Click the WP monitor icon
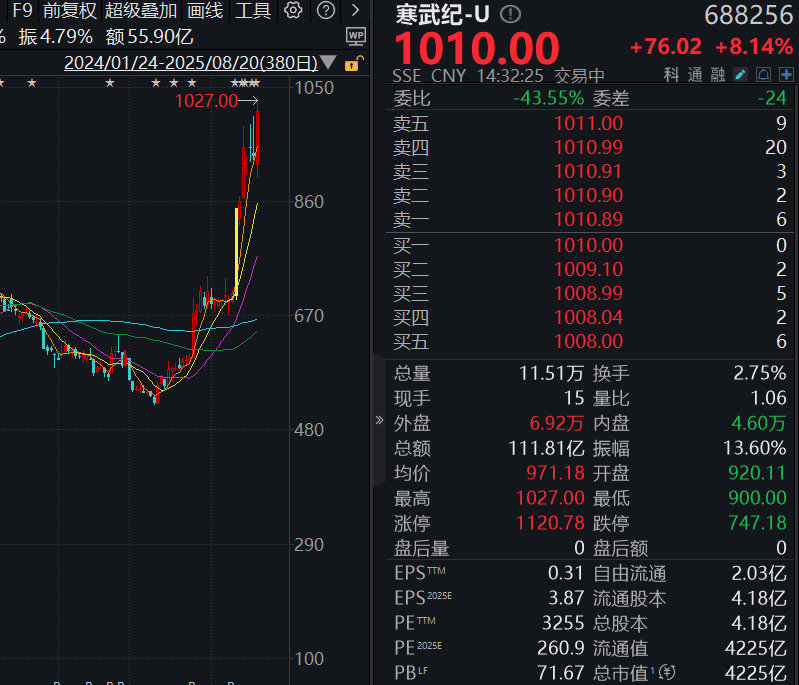The width and height of the screenshot is (799, 685). click(356, 36)
